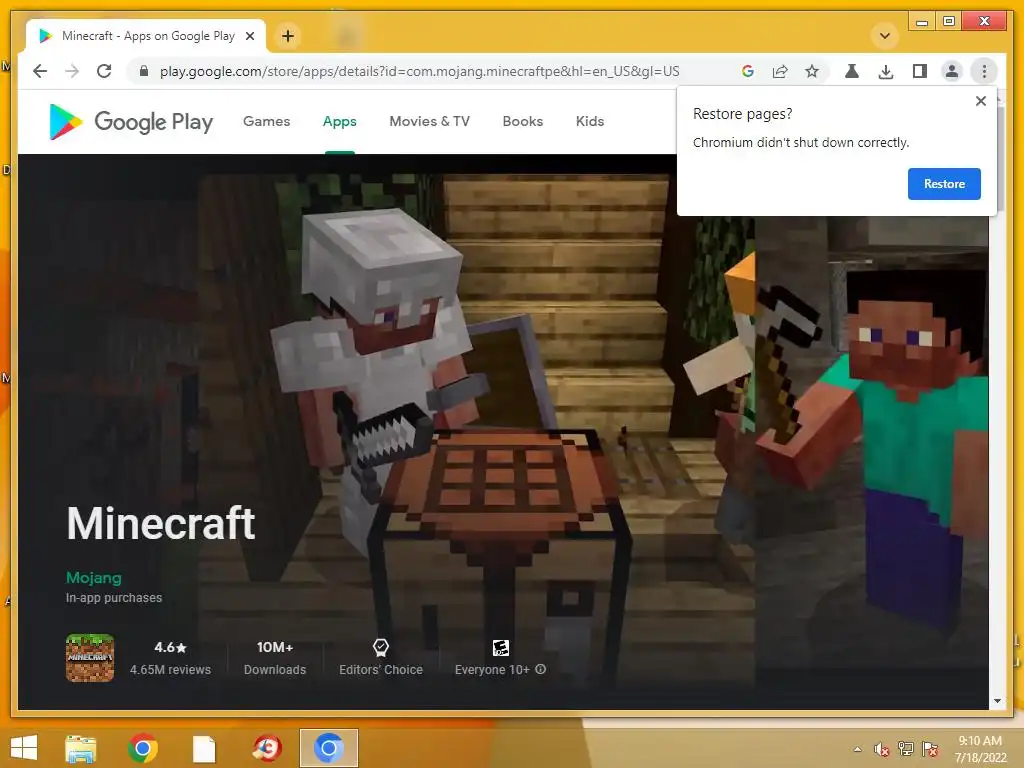Click the Restore button
The width and height of the screenshot is (1024, 768).
(944, 184)
